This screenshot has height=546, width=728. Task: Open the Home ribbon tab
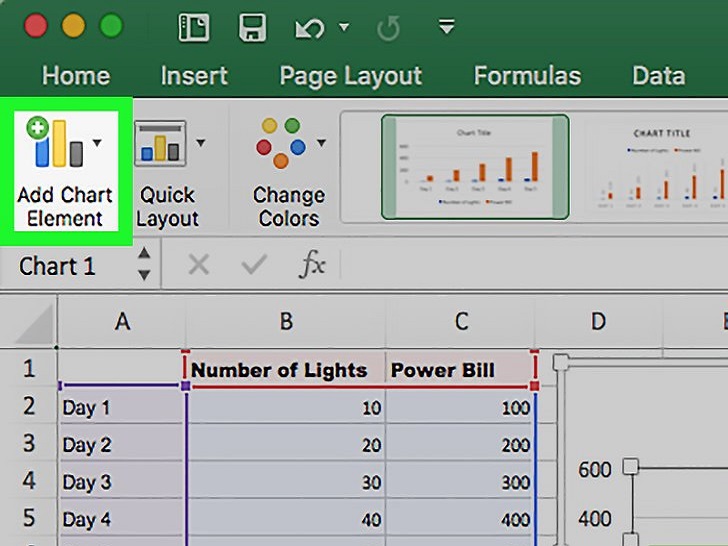(x=76, y=76)
